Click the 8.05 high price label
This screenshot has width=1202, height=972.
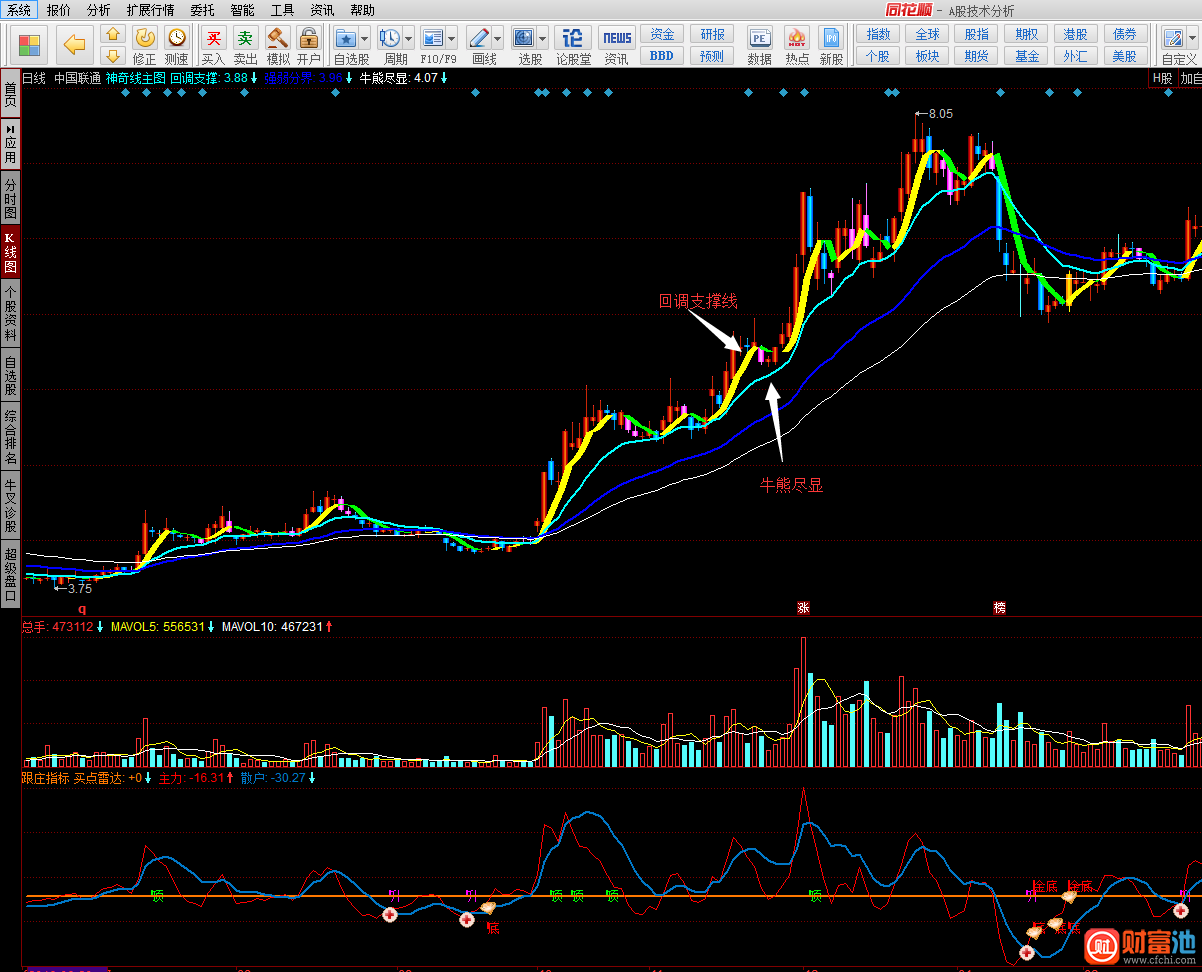[940, 114]
